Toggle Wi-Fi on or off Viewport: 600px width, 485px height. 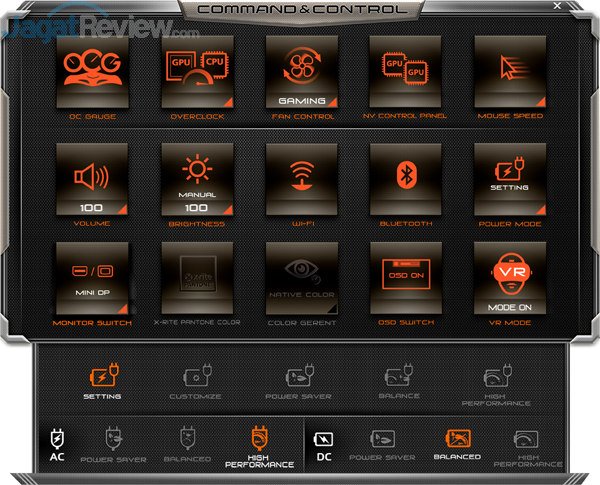tap(301, 177)
